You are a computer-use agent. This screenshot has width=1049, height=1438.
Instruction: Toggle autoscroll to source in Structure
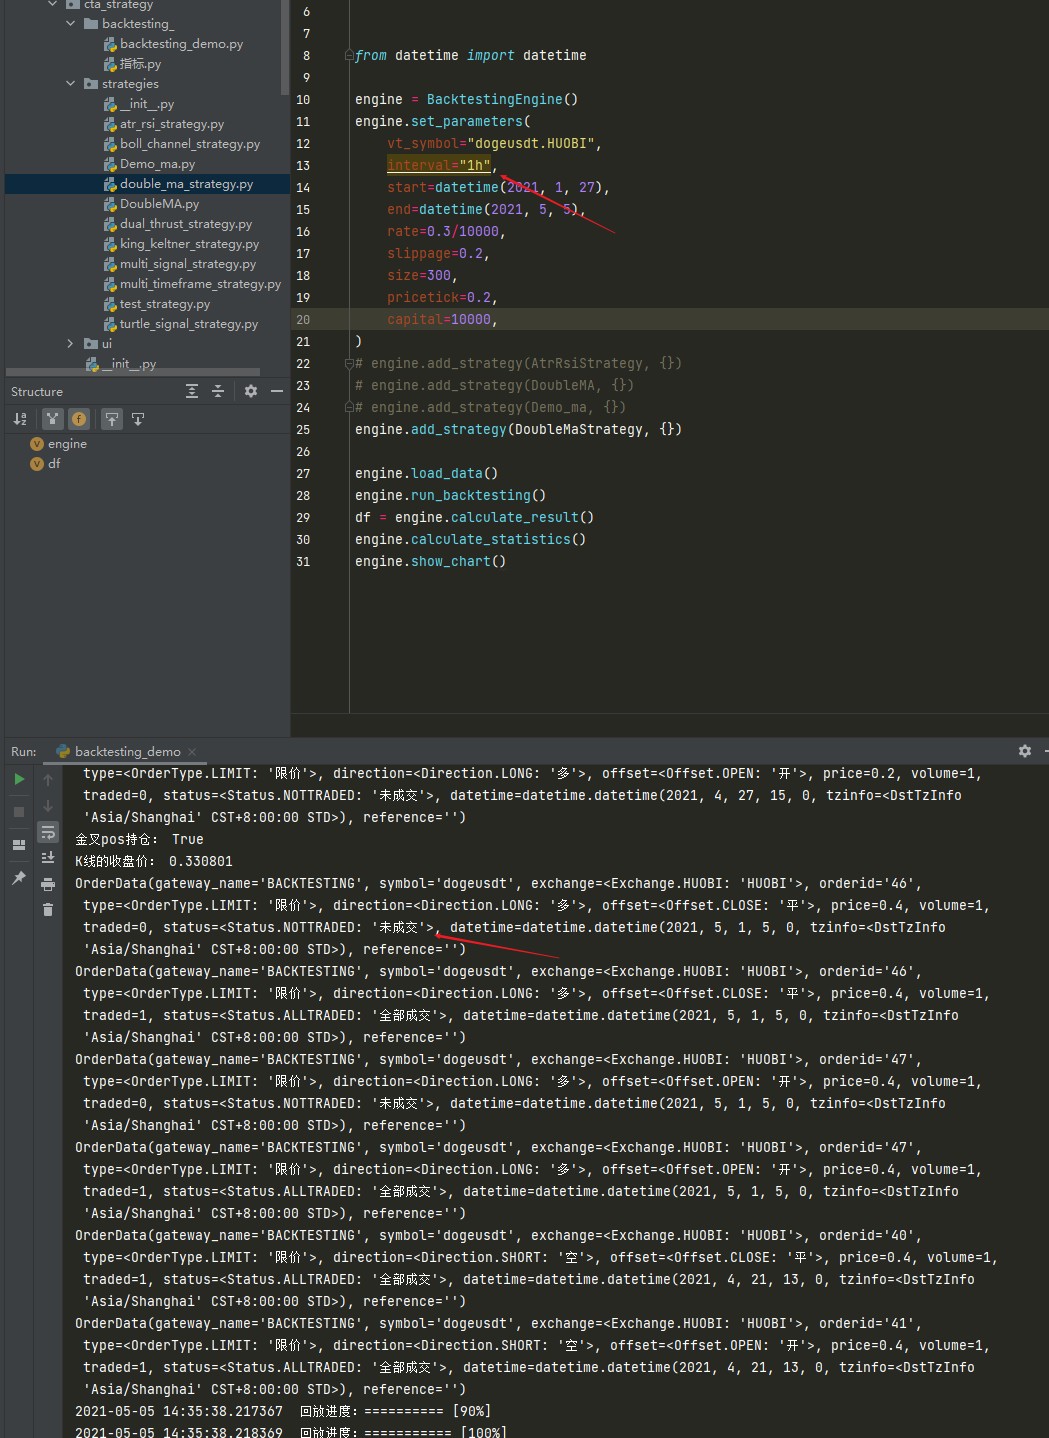112,419
